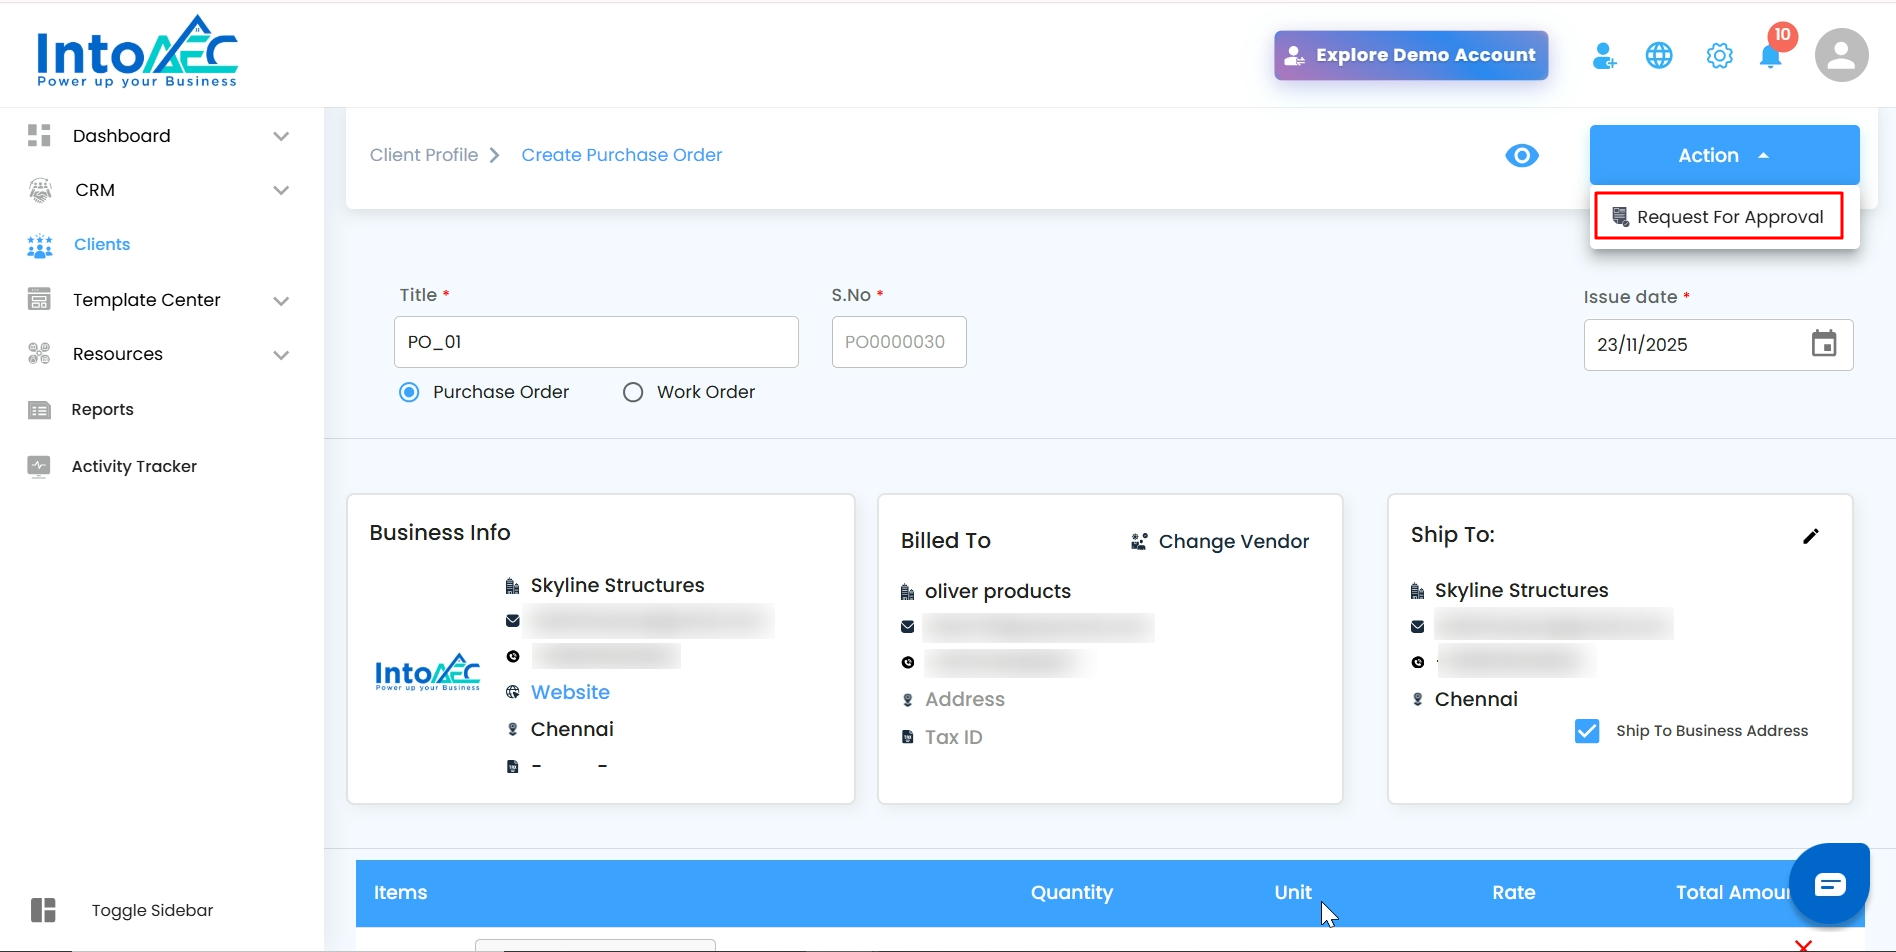Click the Change Vendor icon
Viewport: 1896px width, 952px height.
coord(1139,542)
